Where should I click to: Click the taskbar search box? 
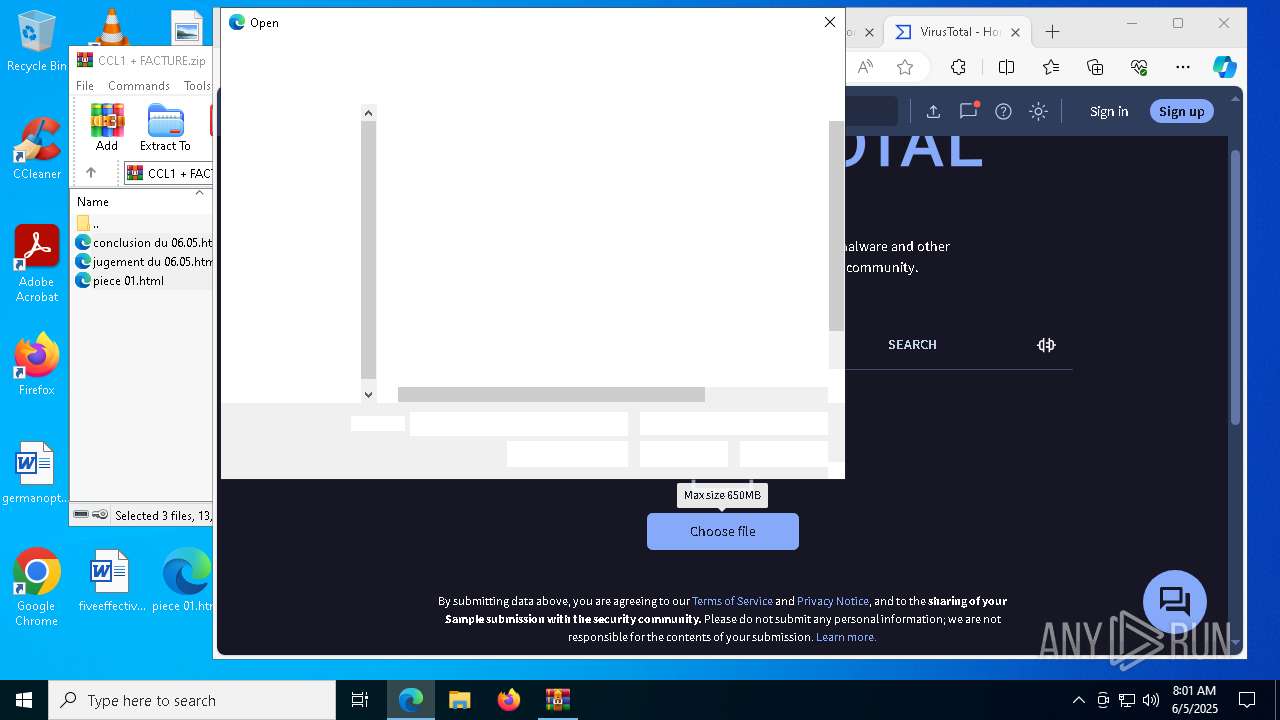(192, 700)
